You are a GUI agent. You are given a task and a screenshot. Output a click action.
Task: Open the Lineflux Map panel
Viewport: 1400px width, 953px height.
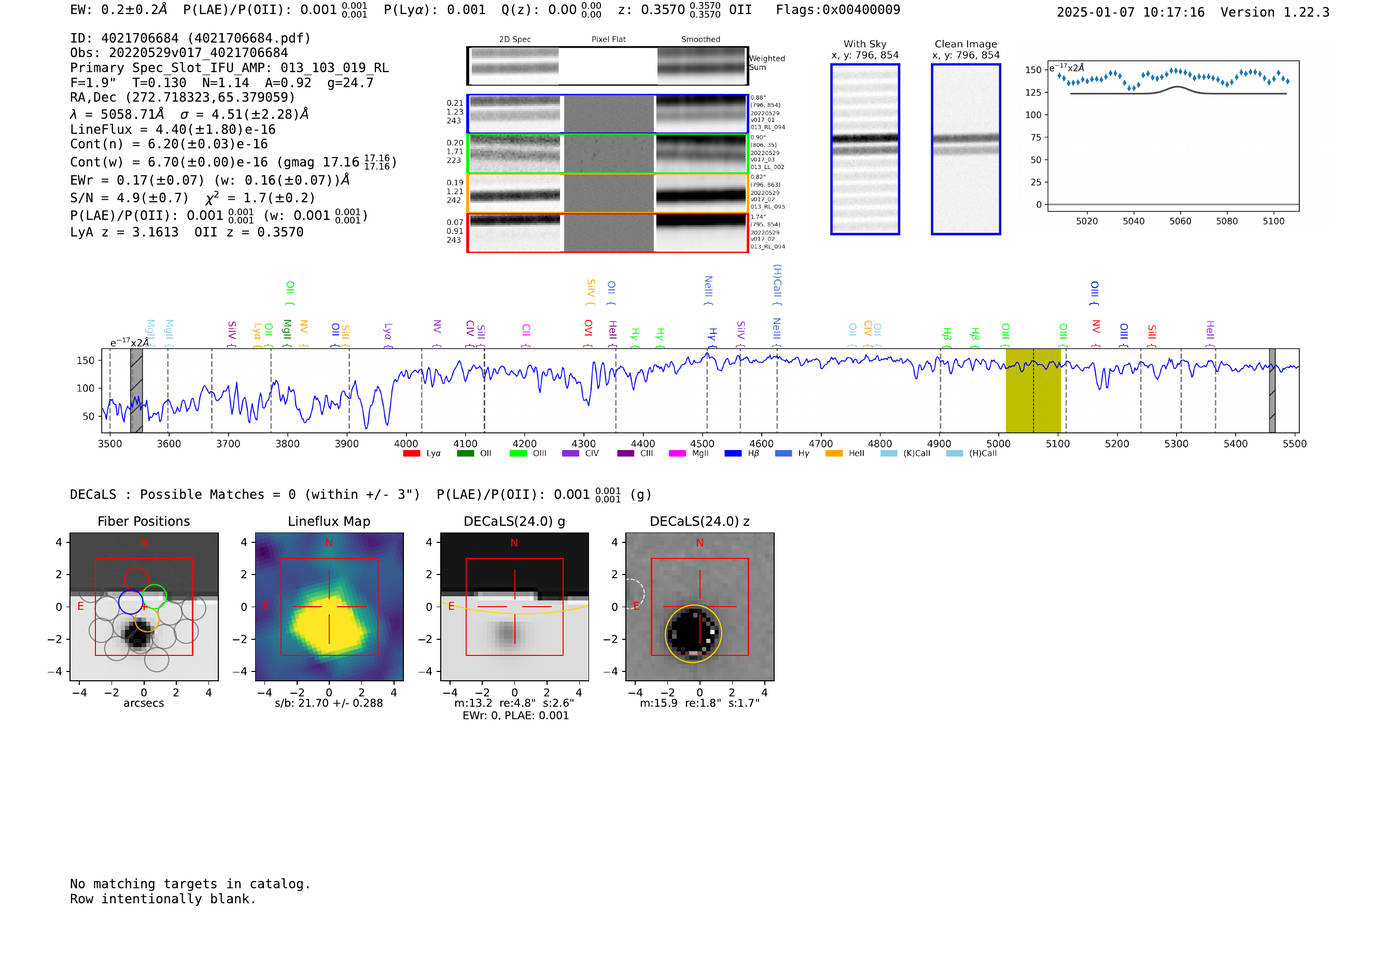(x=329, y=607)
